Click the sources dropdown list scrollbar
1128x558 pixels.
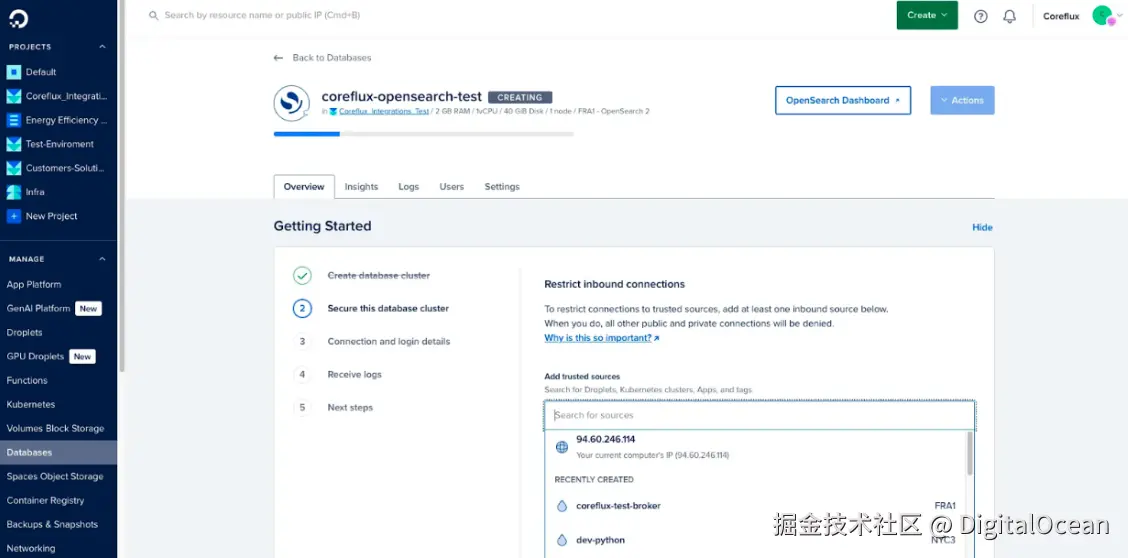970,452
